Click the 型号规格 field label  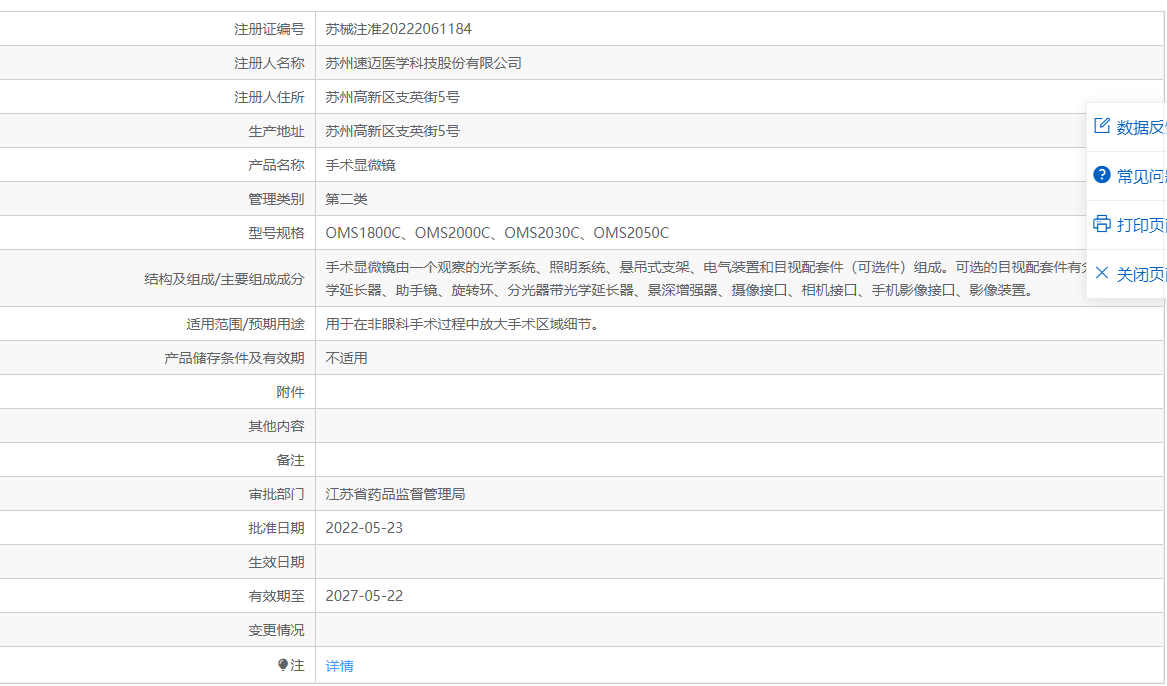(x=276, y=233)
